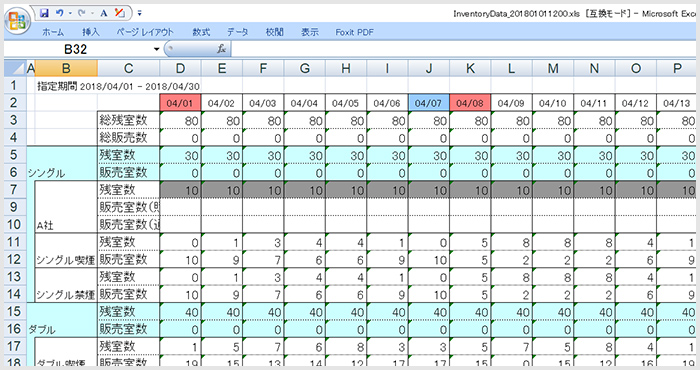Select column D header
The height and width of the screenshot is (370, 700).
180,68
